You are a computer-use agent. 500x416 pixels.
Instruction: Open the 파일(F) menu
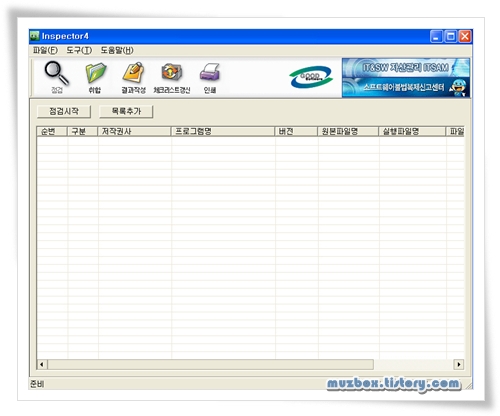[45, 50]
